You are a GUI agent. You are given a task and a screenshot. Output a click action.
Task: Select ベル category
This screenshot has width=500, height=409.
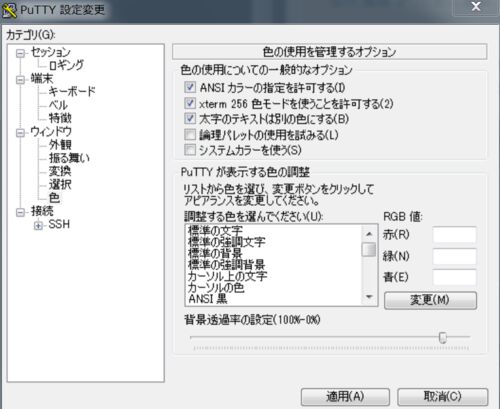[58, 105]
